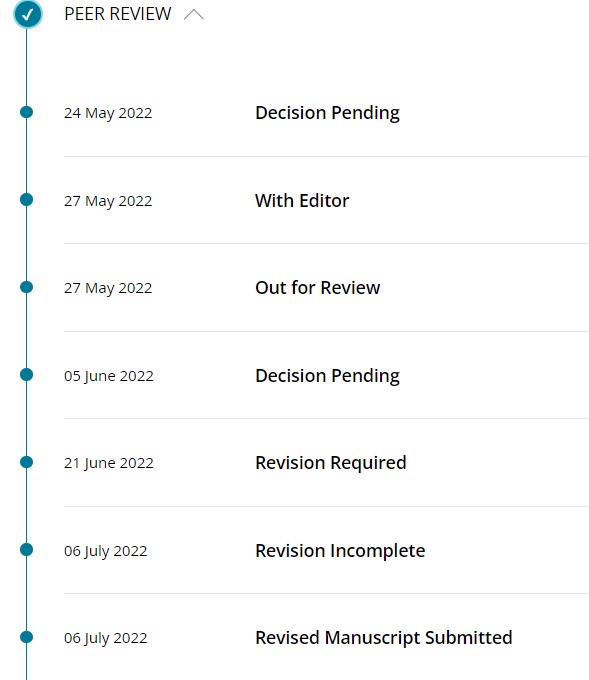Select timeline dot beside Out for Review

[x=26, y=287]
